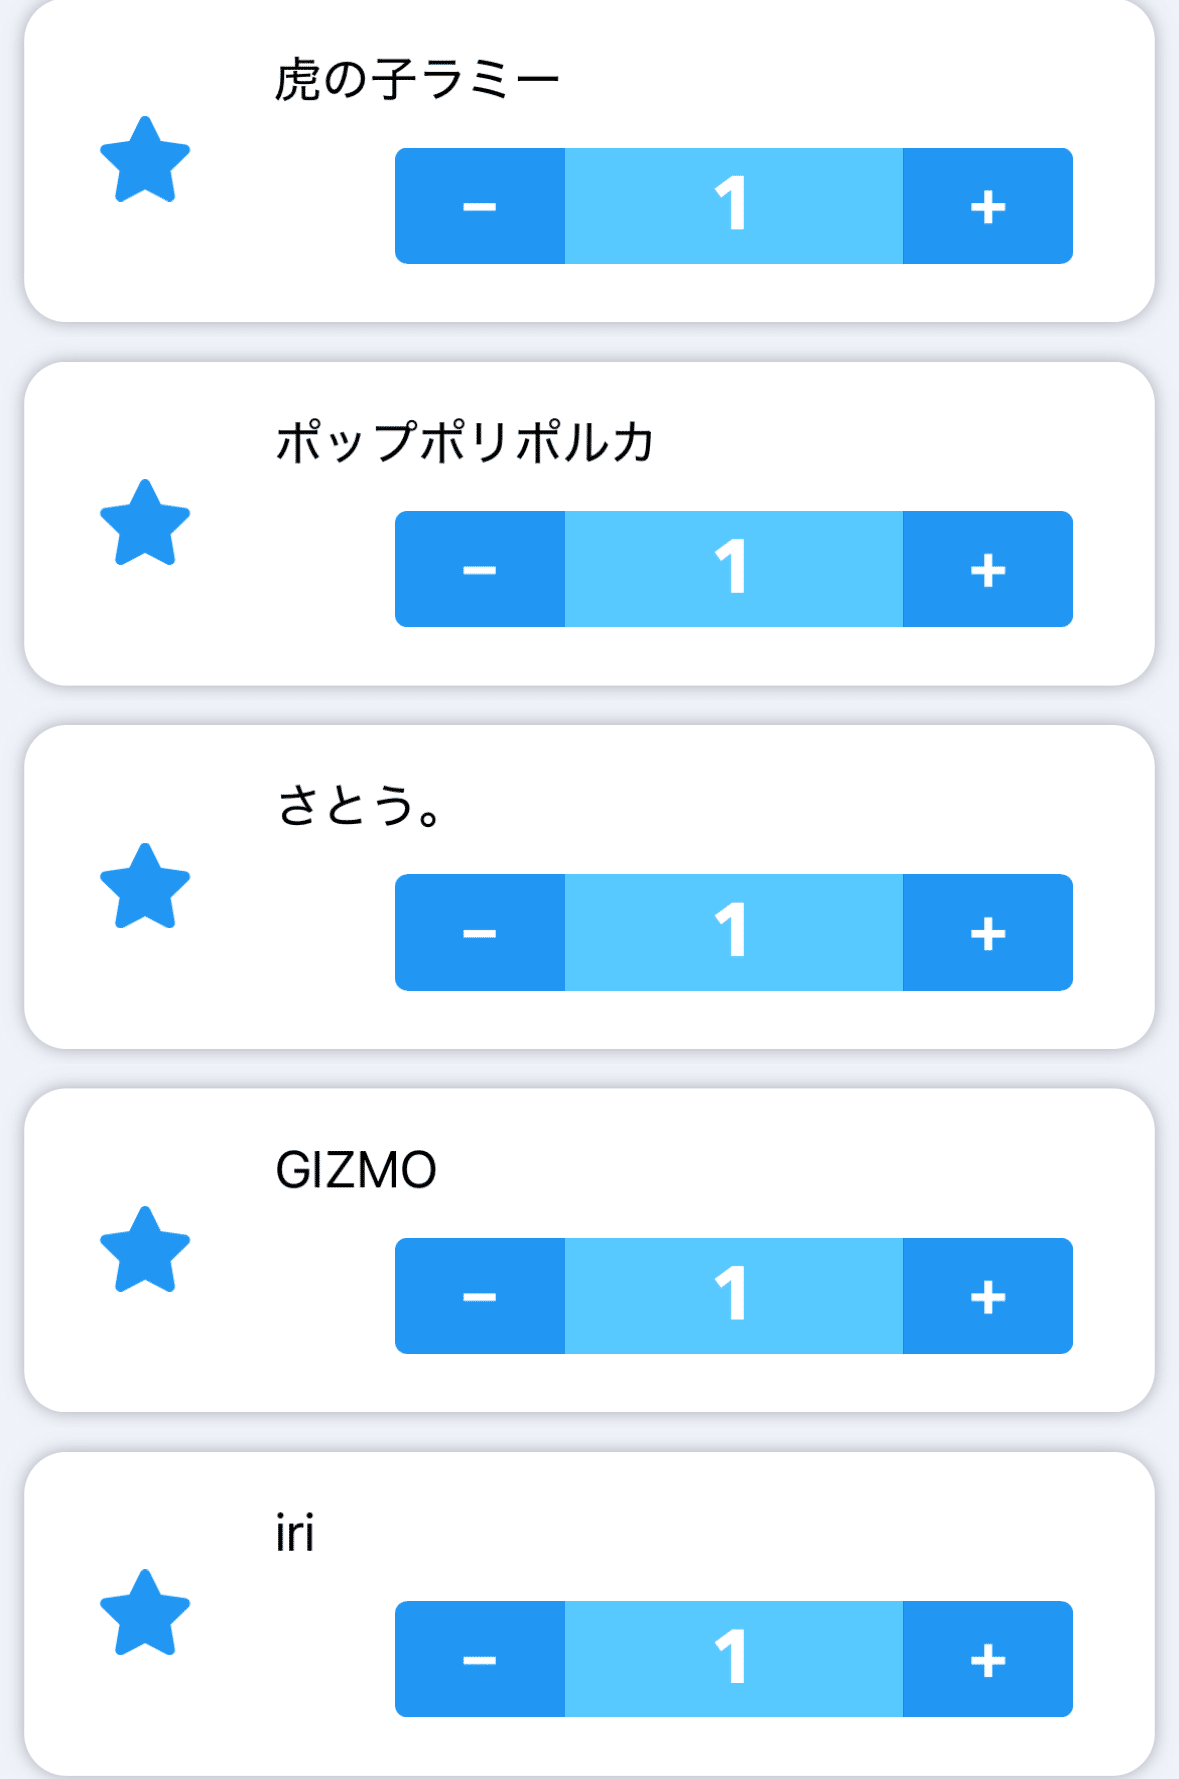Reduce the iri count by one
1179x1779 pixels.
(480, 1659)
